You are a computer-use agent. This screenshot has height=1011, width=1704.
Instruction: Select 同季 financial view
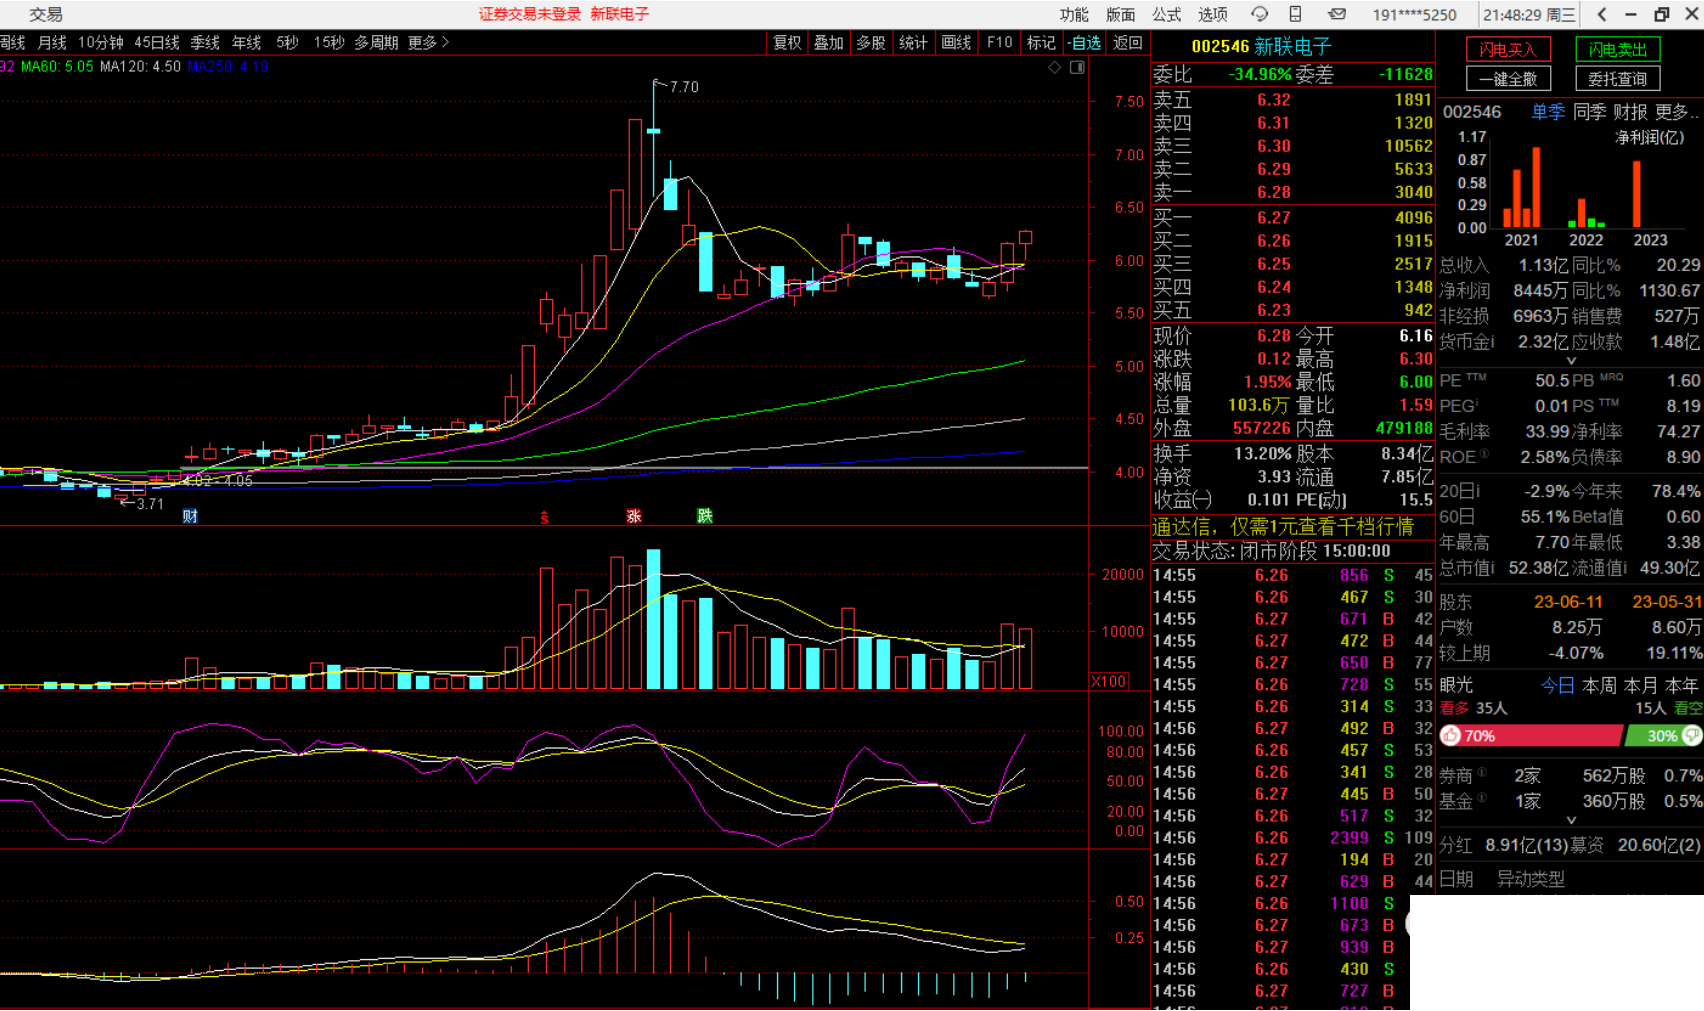pyautogui.click(x=1590, y=112)
